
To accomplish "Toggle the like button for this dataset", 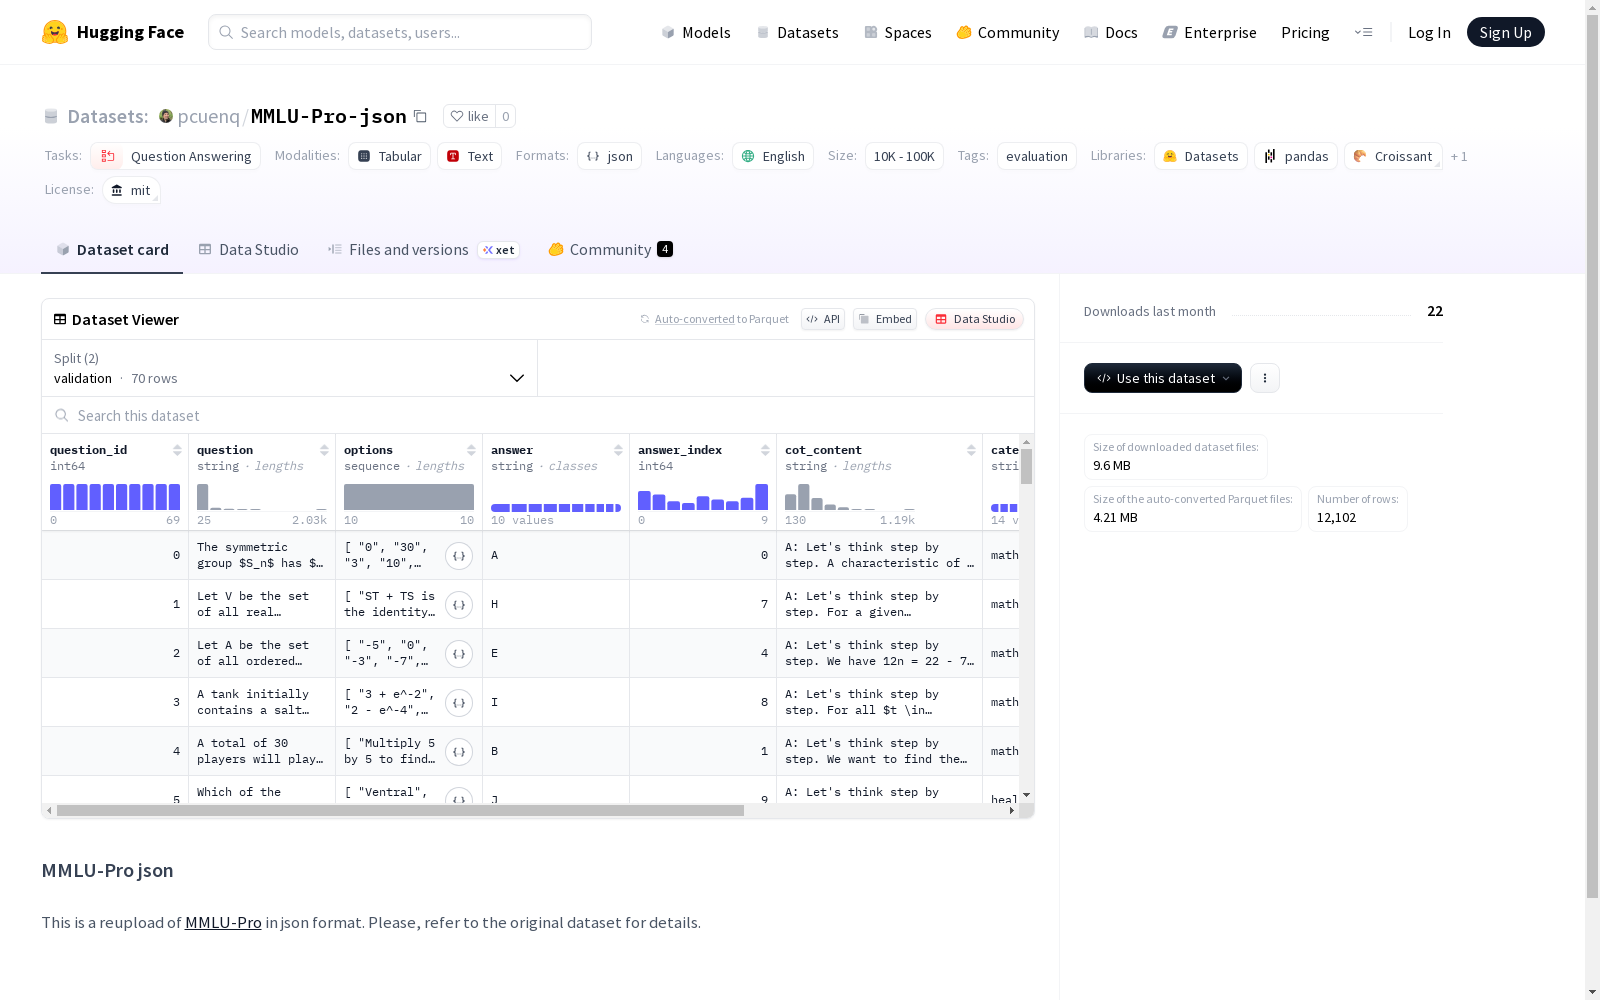I will point(469,116).
